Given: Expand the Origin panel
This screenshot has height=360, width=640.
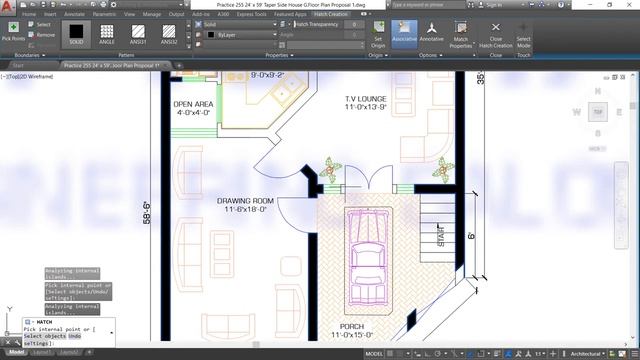Looking at the screenshot, I should pyautogui.click(x=378, y=55).
